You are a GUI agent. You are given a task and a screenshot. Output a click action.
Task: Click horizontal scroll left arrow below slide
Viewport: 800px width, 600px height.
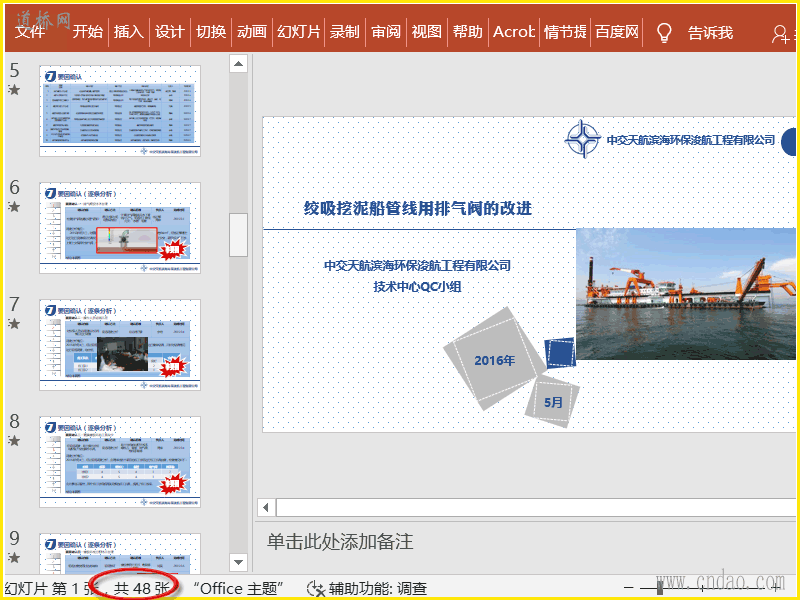point(266,508)
